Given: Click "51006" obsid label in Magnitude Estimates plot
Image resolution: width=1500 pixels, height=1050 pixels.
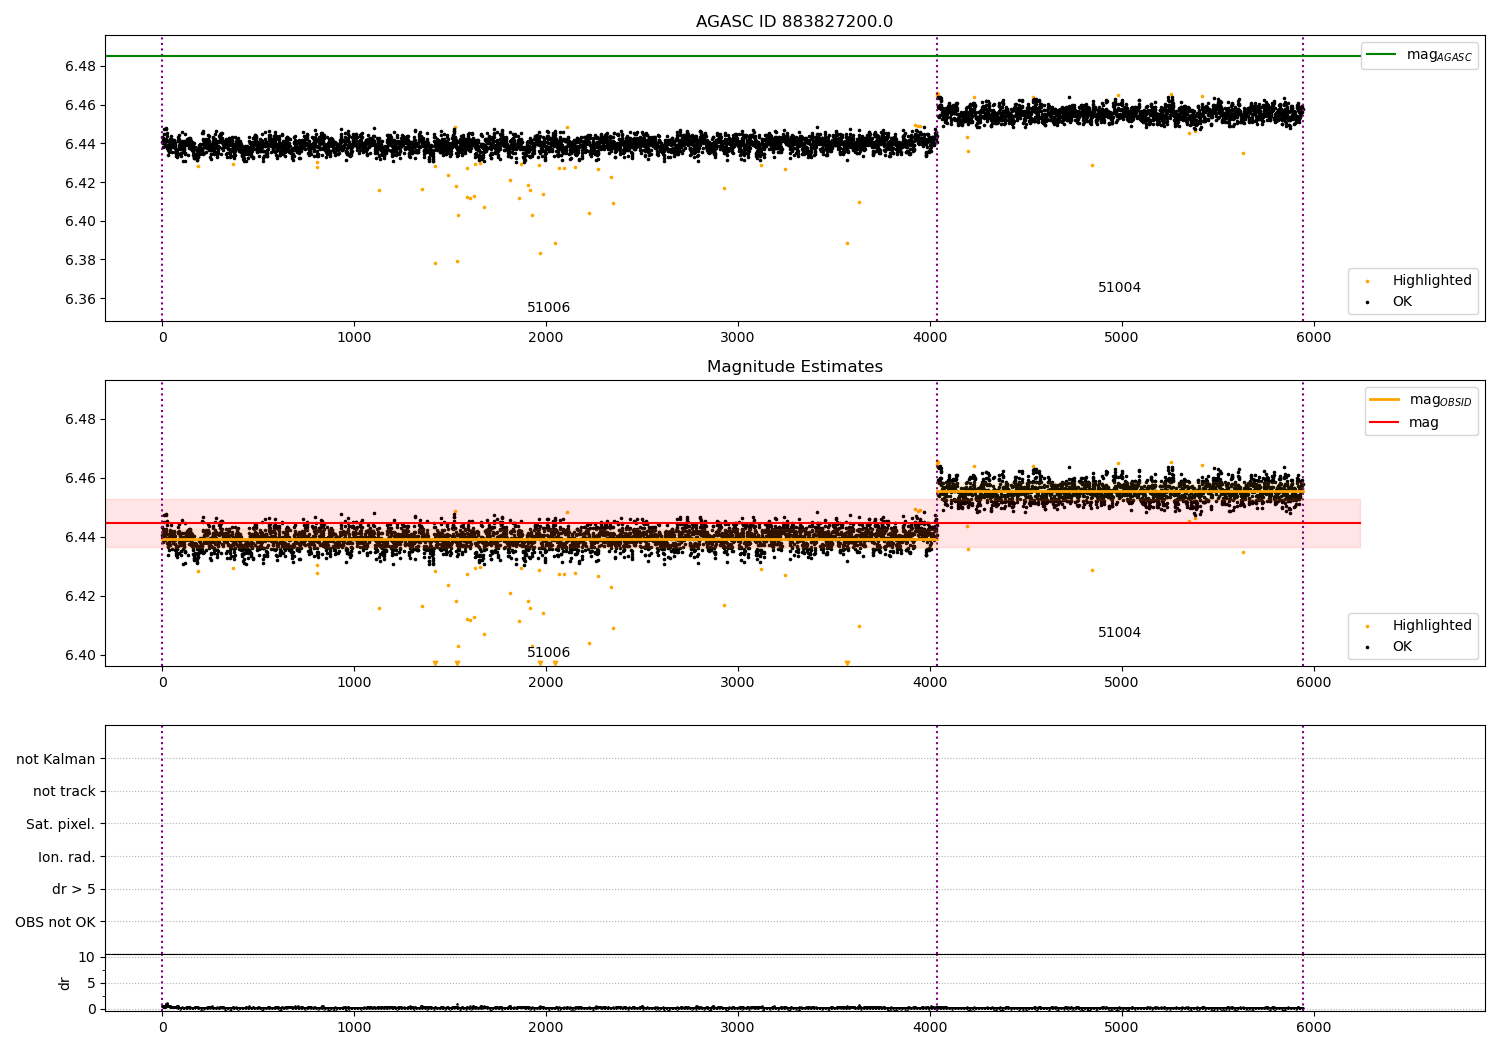Looking at the screenshot, I should (548, 653).
